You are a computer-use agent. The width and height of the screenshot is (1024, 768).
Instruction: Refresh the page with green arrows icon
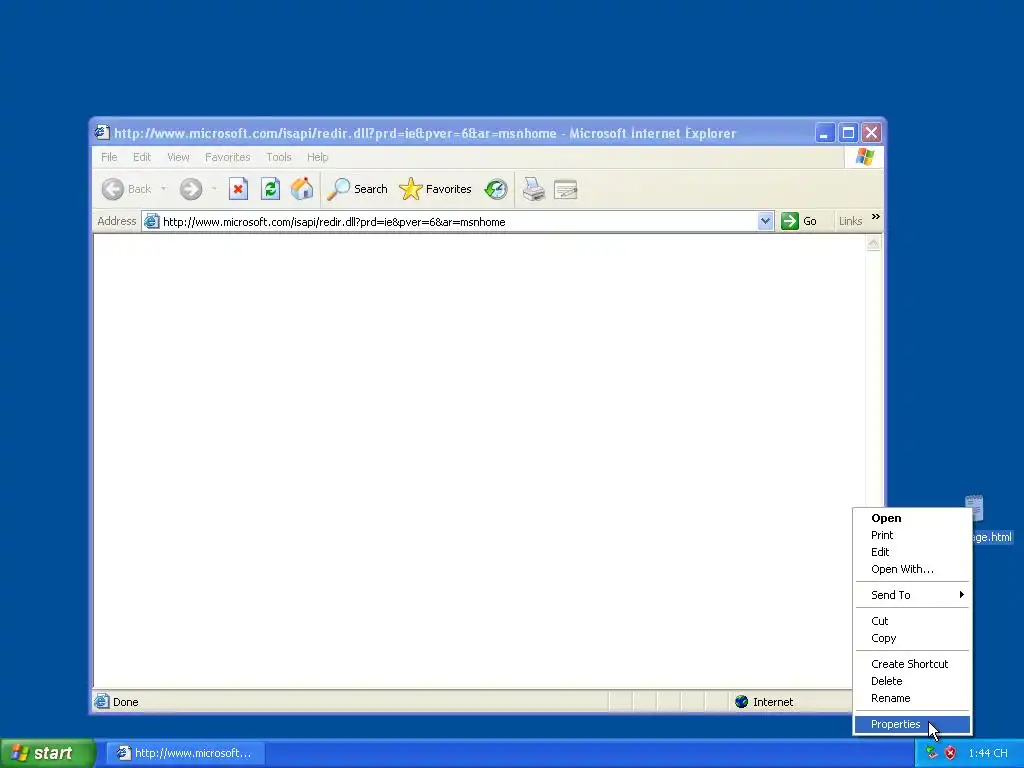pyautogui.click(x=270, y=189)
